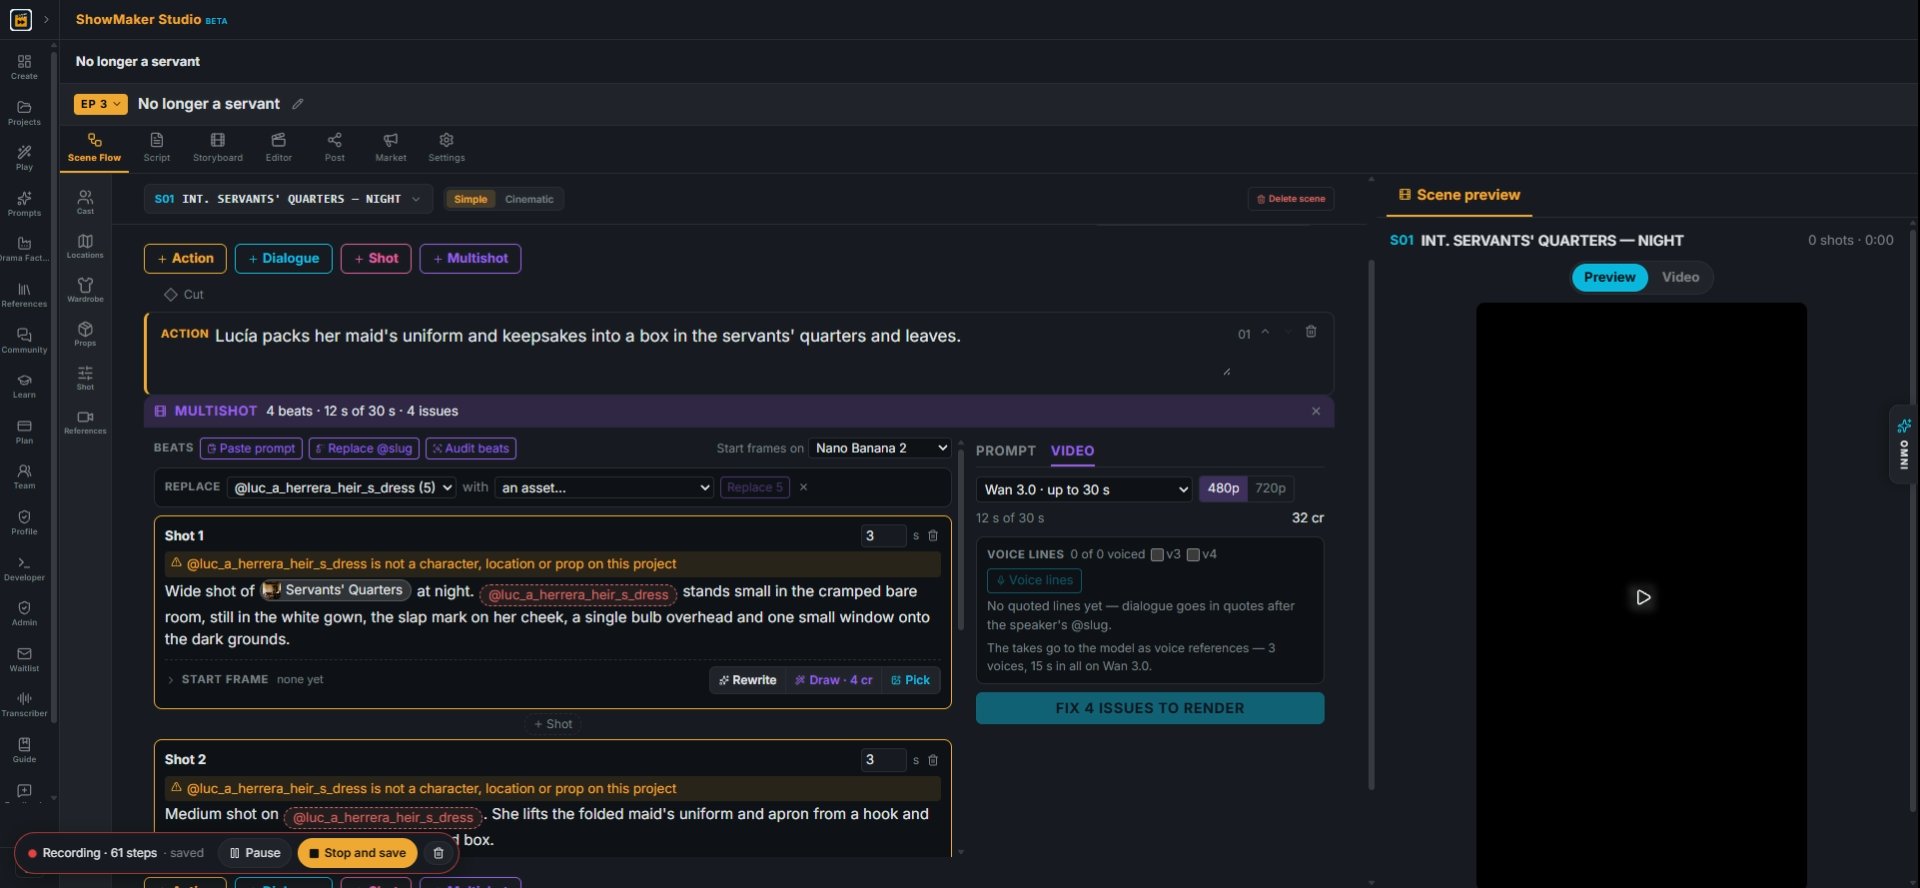This screenshot has height=888, width=1920.
Task: Toggle the v4 voice checkbox
Action: tap(1193, 554)
